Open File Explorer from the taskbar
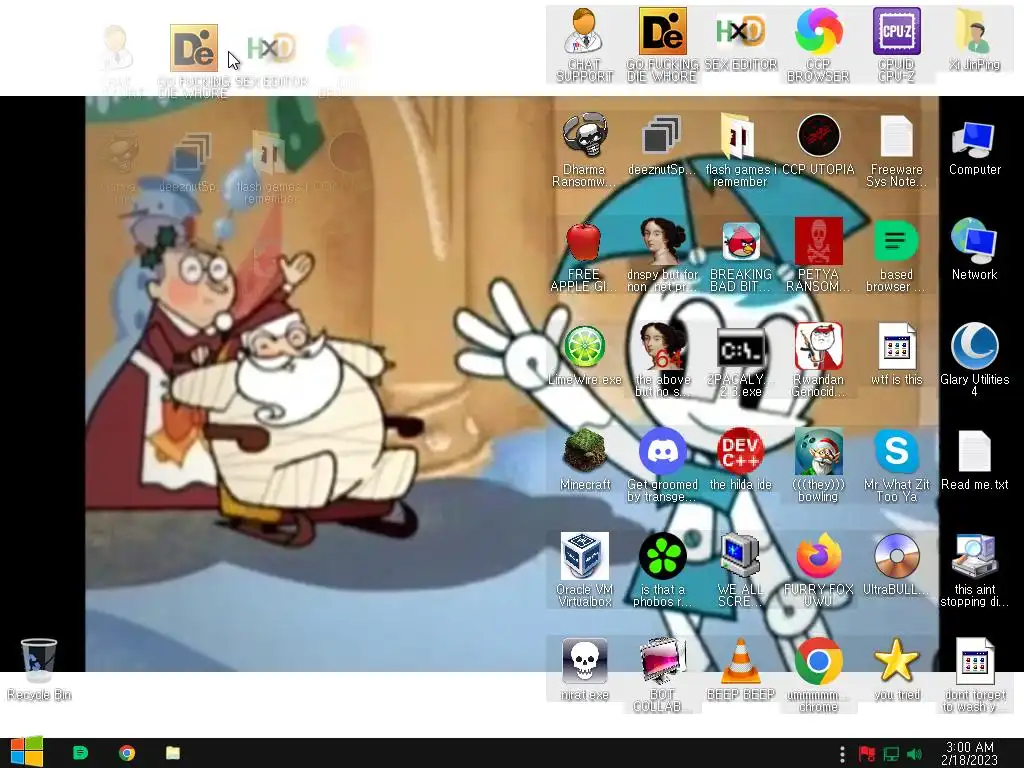The image size is (1024, 768). point(173,753)
